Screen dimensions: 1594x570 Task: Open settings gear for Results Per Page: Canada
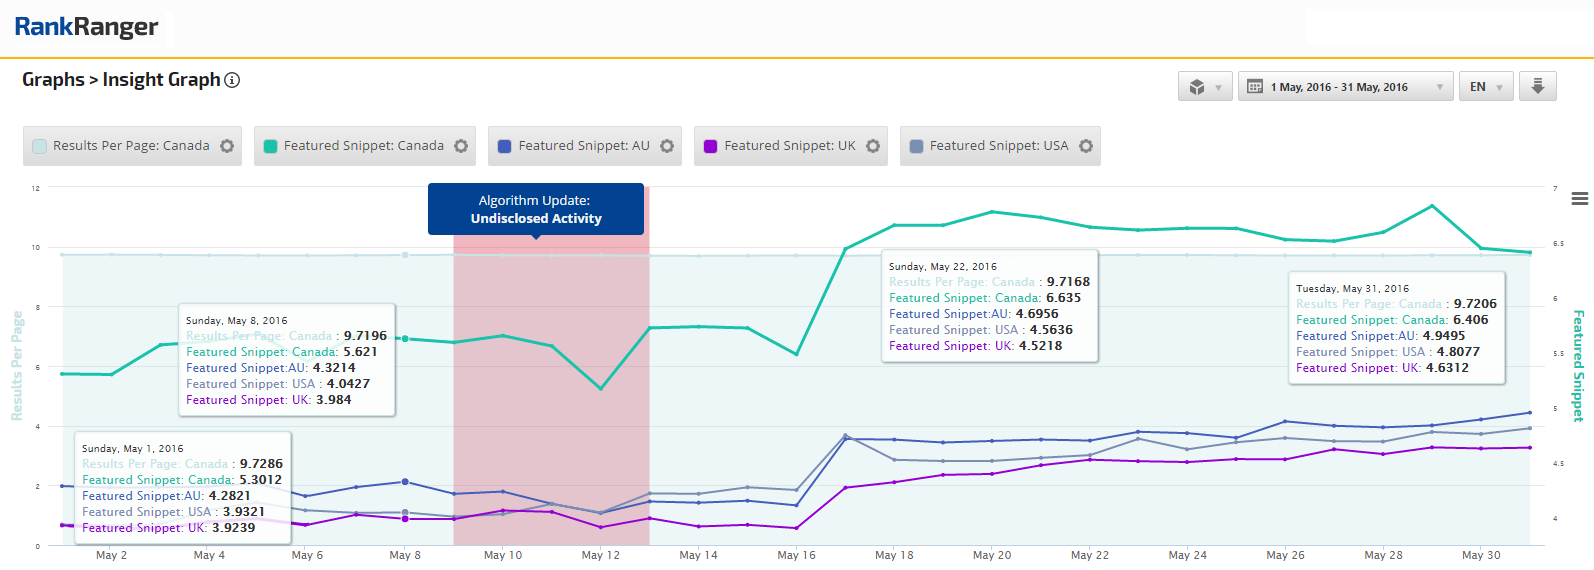(x=227, y=146)
